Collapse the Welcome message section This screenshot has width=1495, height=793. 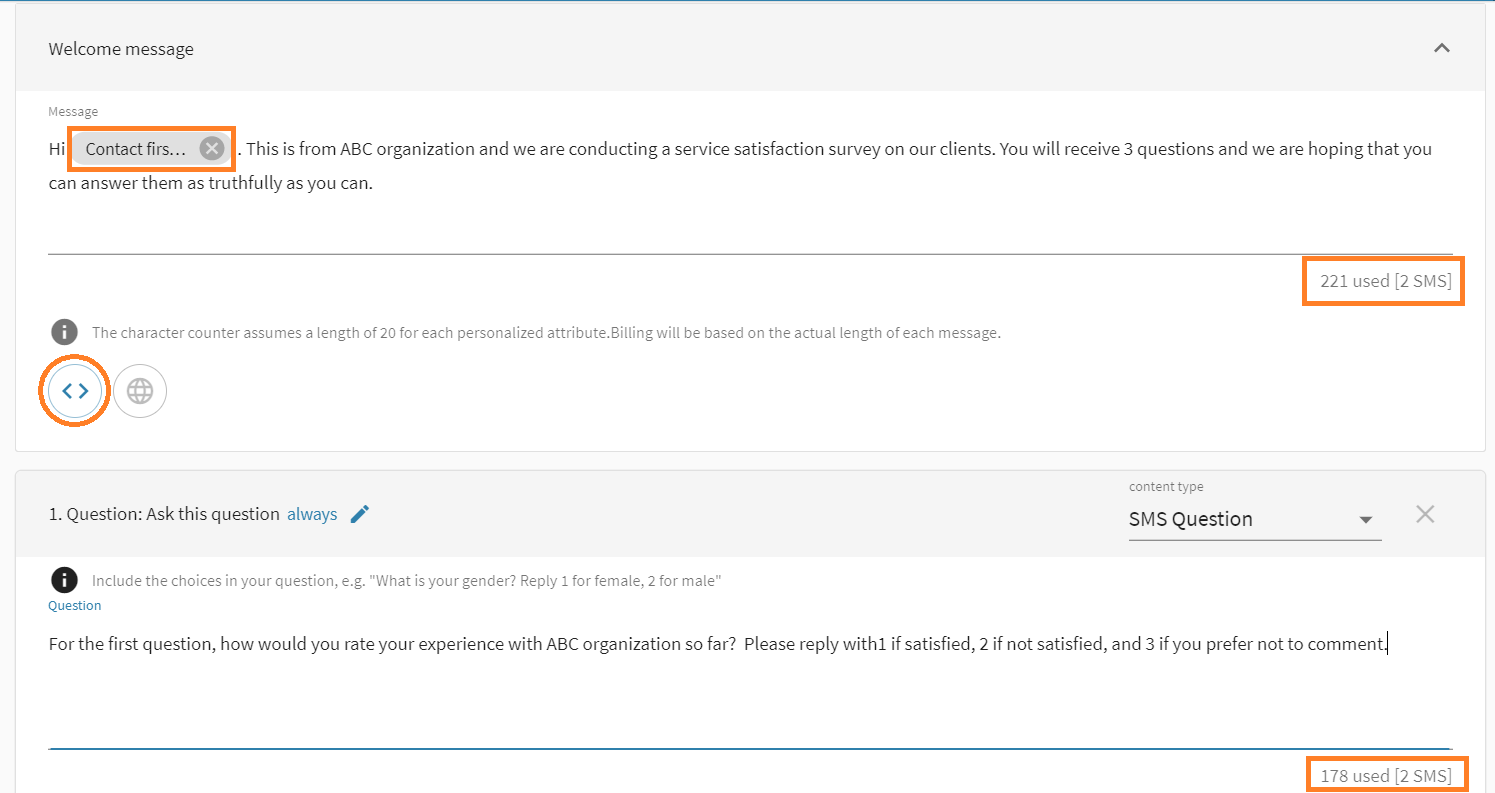click(x=1442, y=47)
